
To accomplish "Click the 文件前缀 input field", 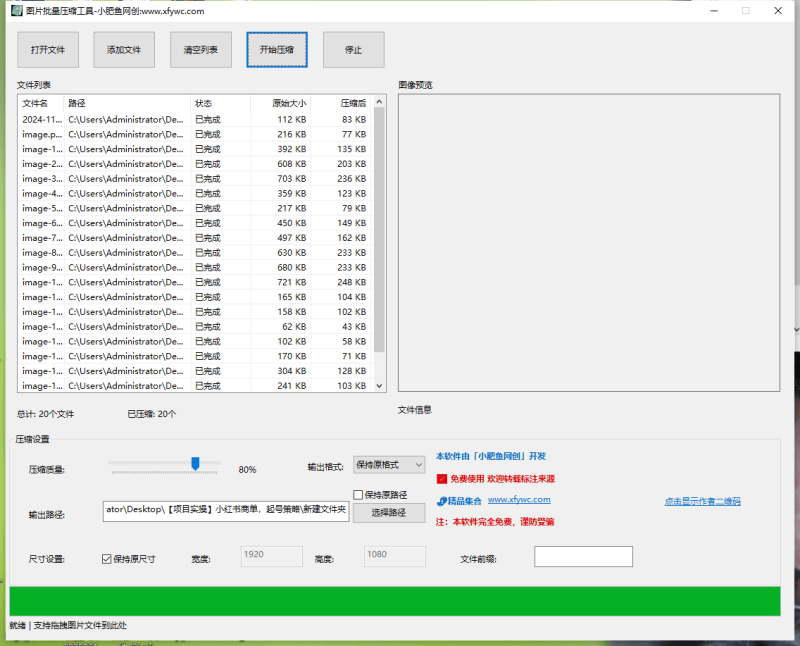I will click(x=583, y=556).
